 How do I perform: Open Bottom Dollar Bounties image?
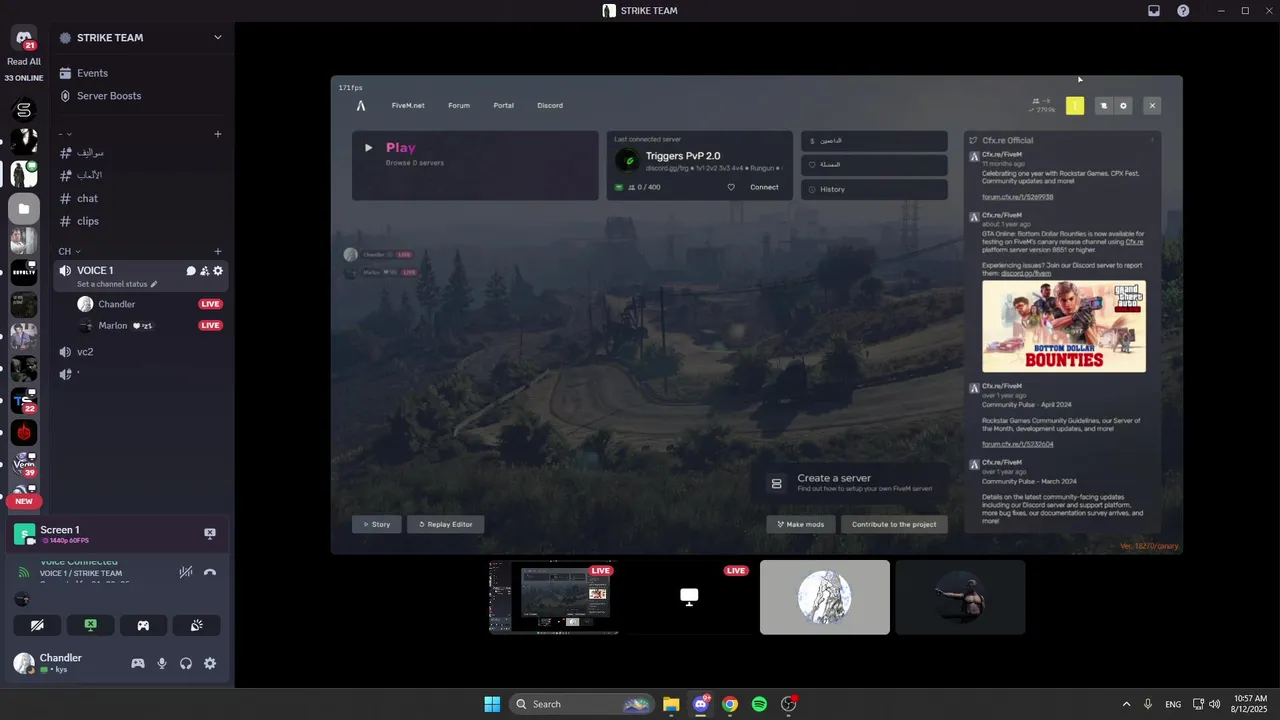point(1064,326)
